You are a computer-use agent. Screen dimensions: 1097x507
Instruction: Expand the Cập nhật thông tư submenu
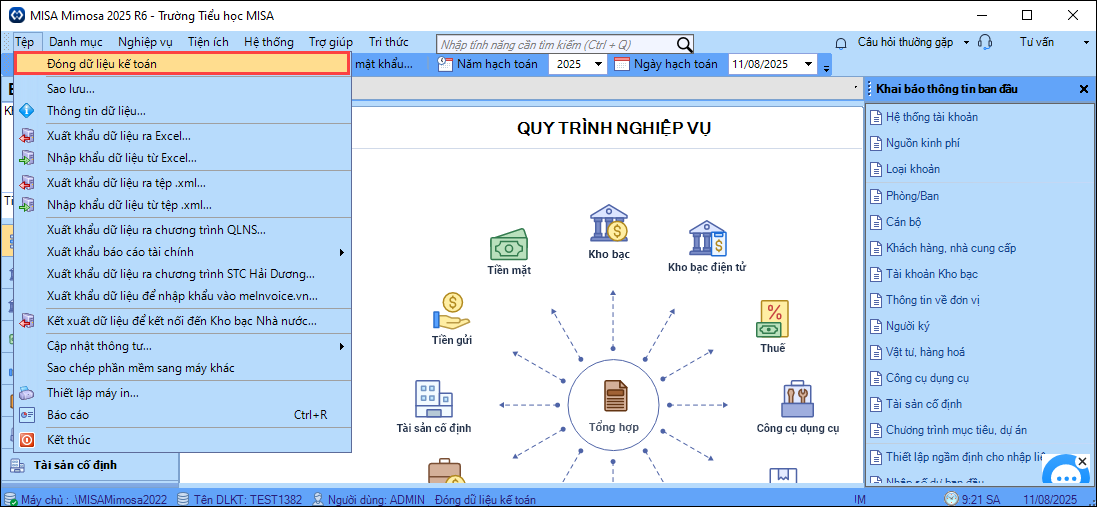[x=341, y=345]
